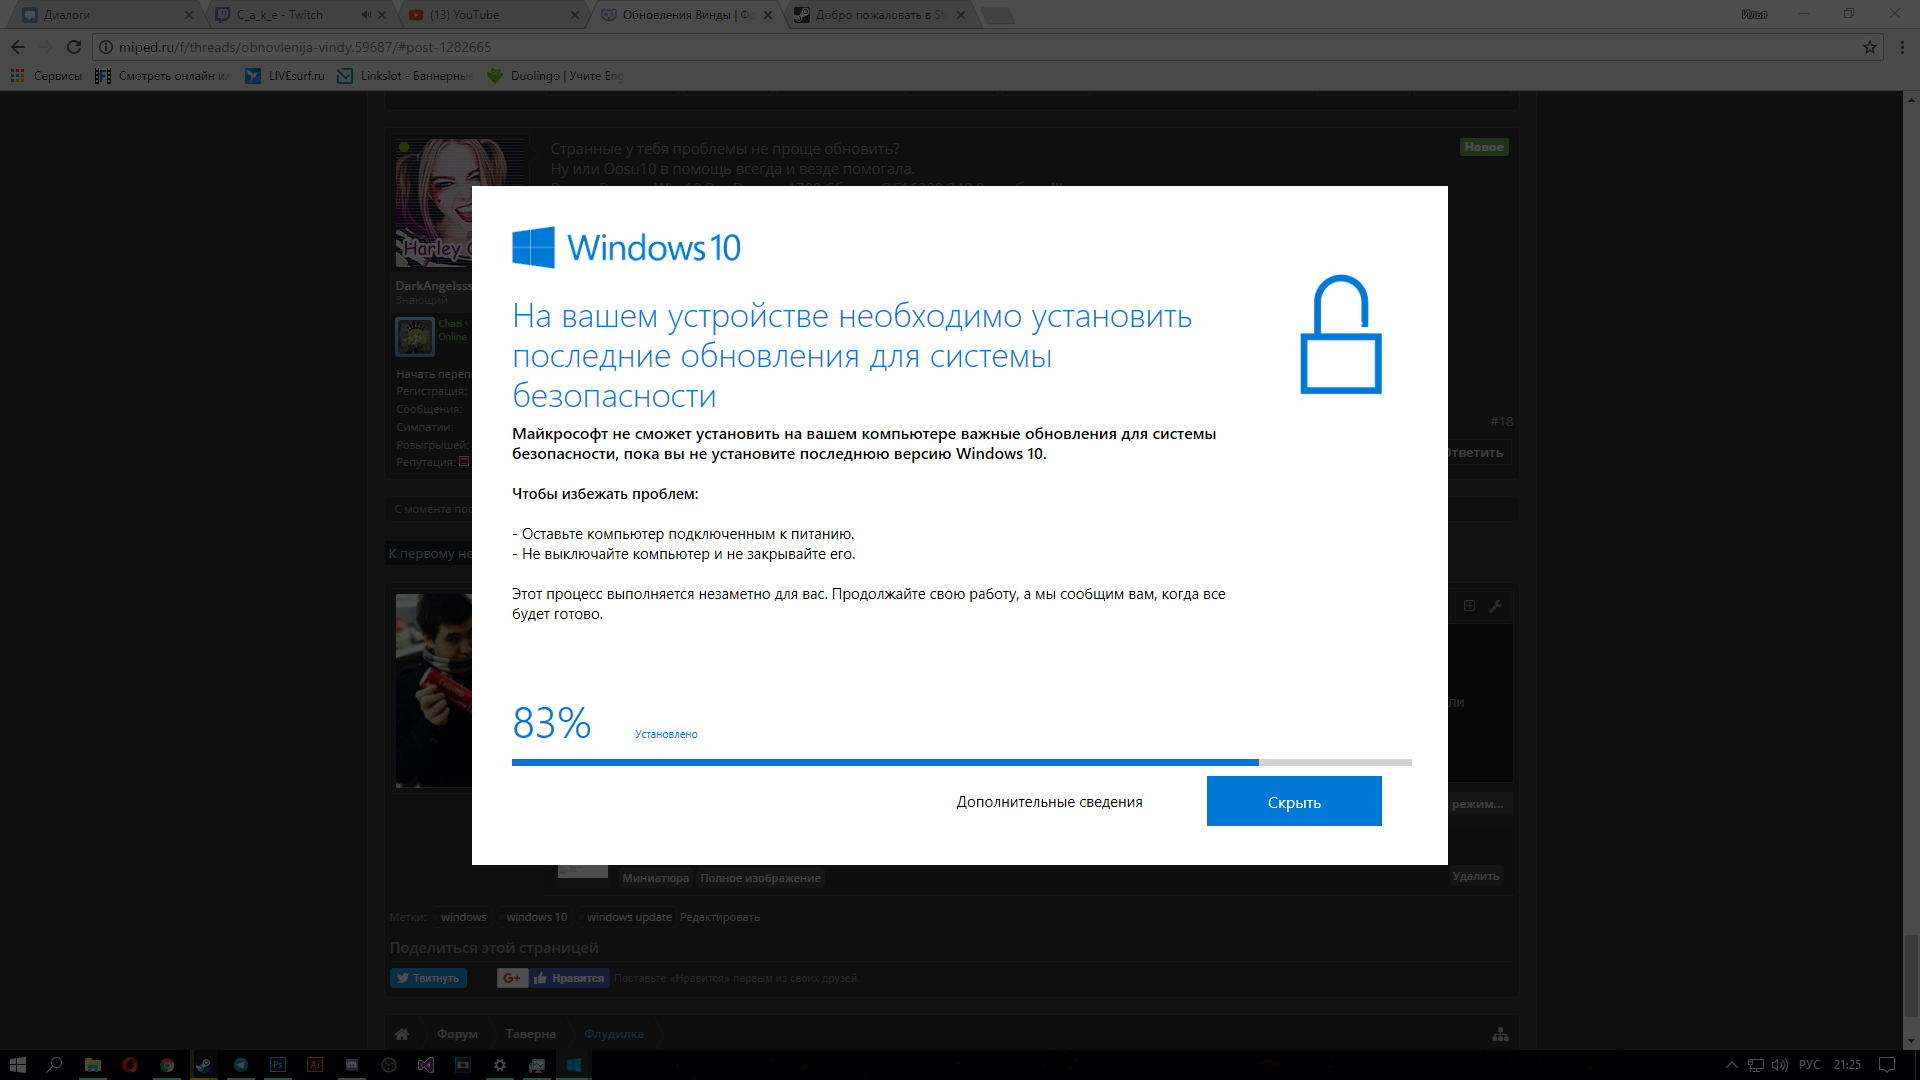Open the Windows 10 update assistant taskbar icon
The image size is (1920, 1080).
573,1065
